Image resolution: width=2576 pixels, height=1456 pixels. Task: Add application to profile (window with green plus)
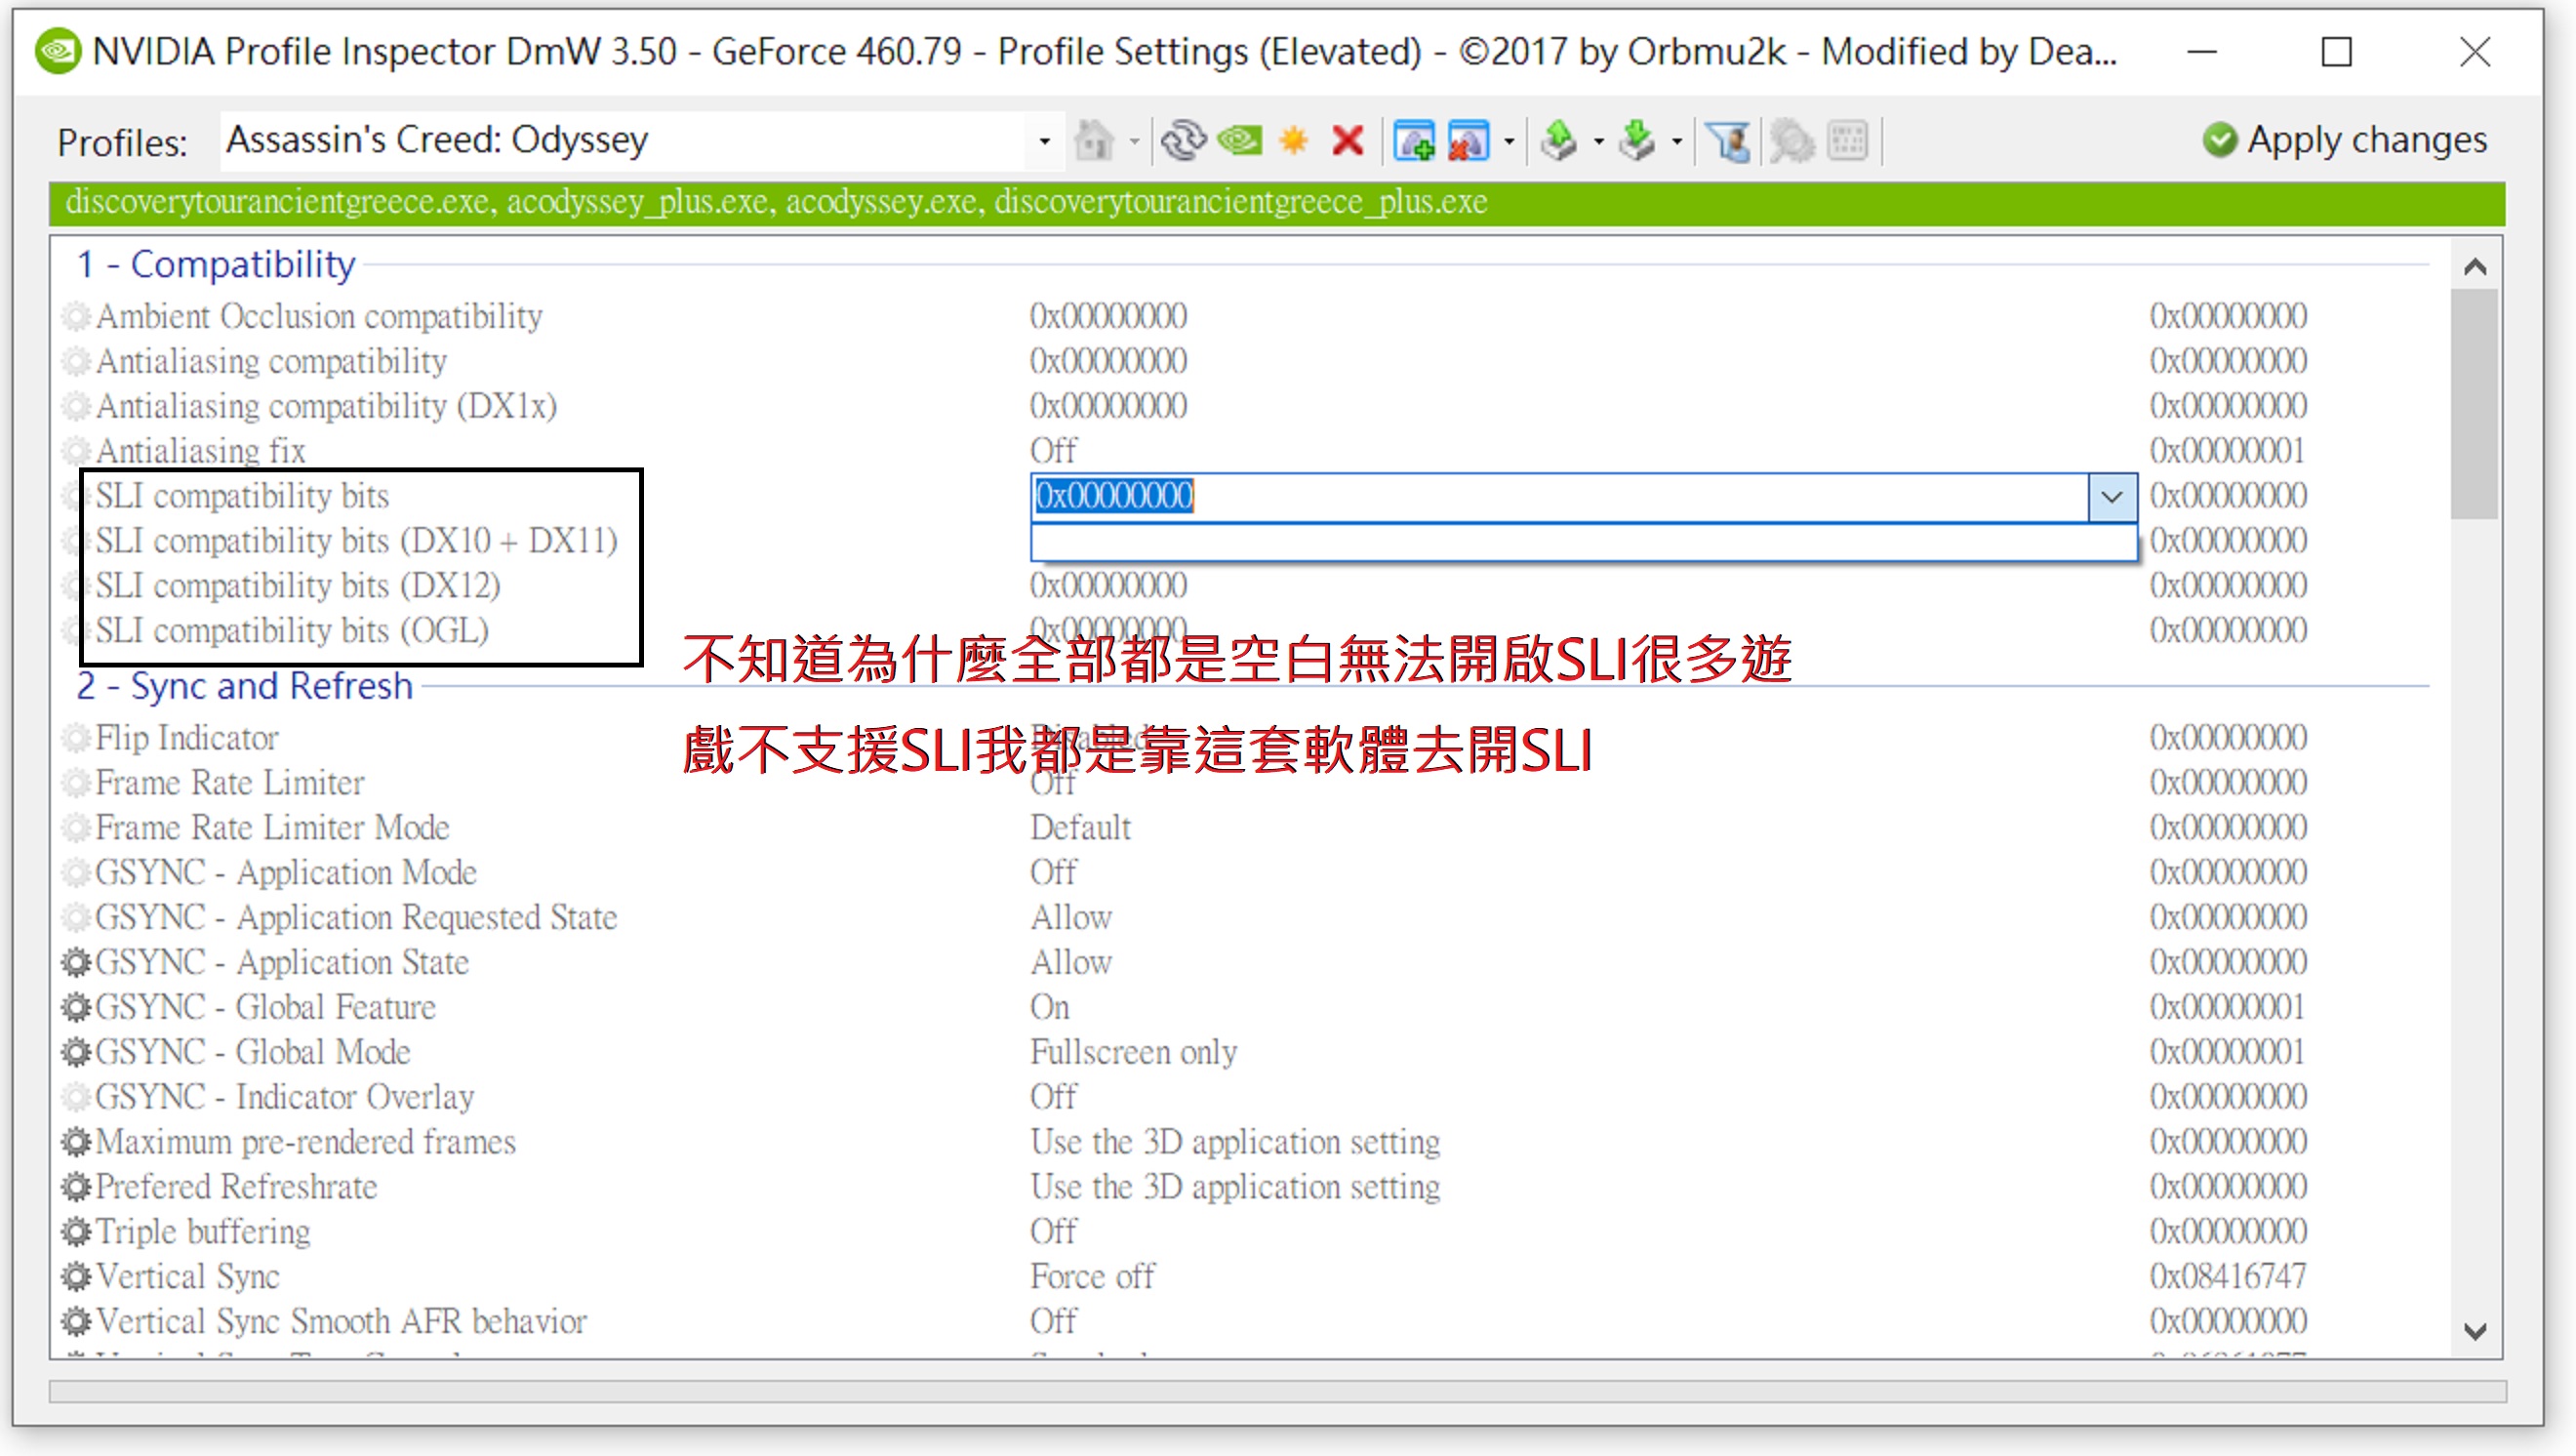point(1414,140)
